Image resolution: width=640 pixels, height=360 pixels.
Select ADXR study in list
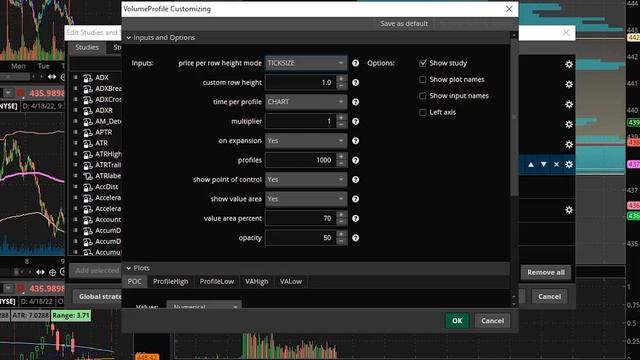[x=104, y=111]
